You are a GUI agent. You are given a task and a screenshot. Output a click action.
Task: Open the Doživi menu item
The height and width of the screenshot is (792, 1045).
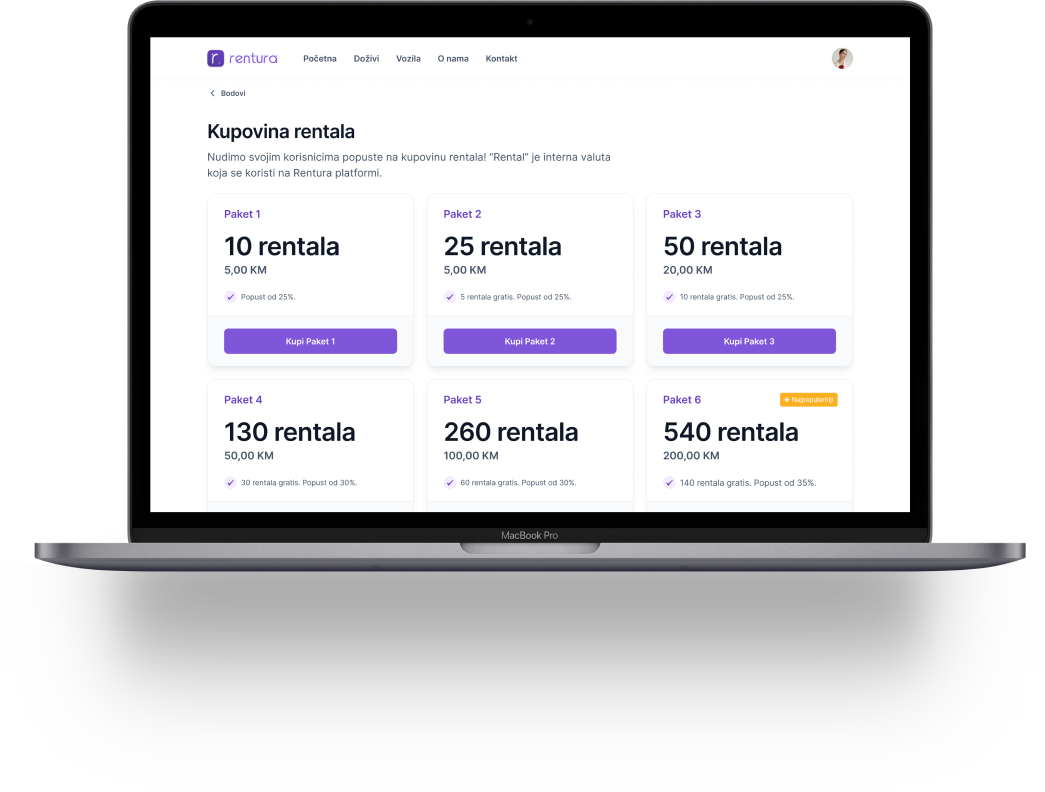(366, 59)
